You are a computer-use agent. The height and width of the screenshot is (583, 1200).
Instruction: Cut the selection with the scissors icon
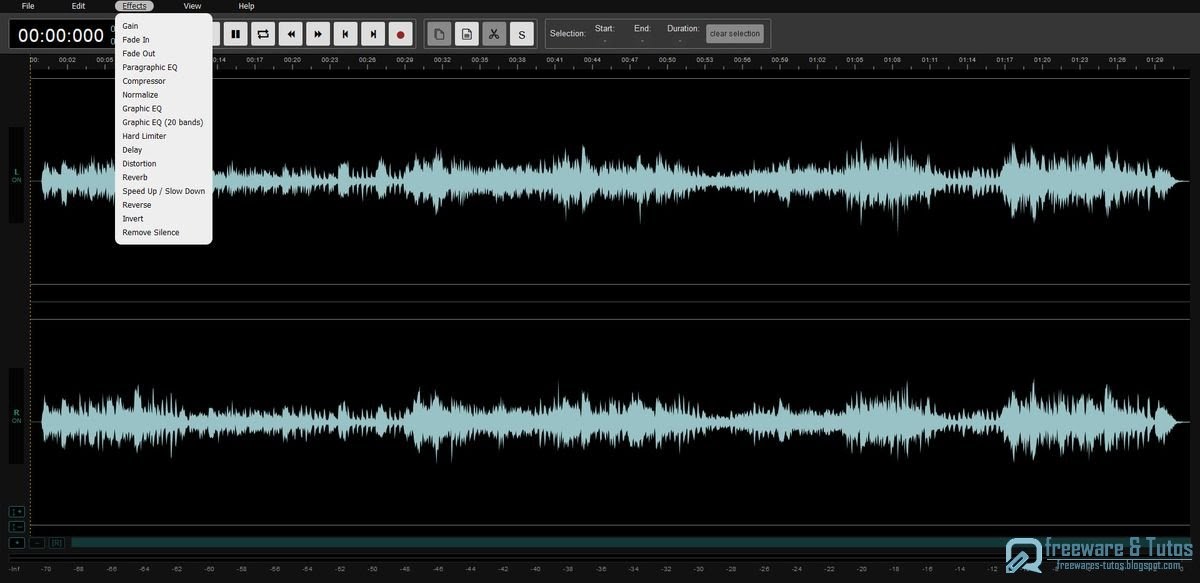pos(493,33)
